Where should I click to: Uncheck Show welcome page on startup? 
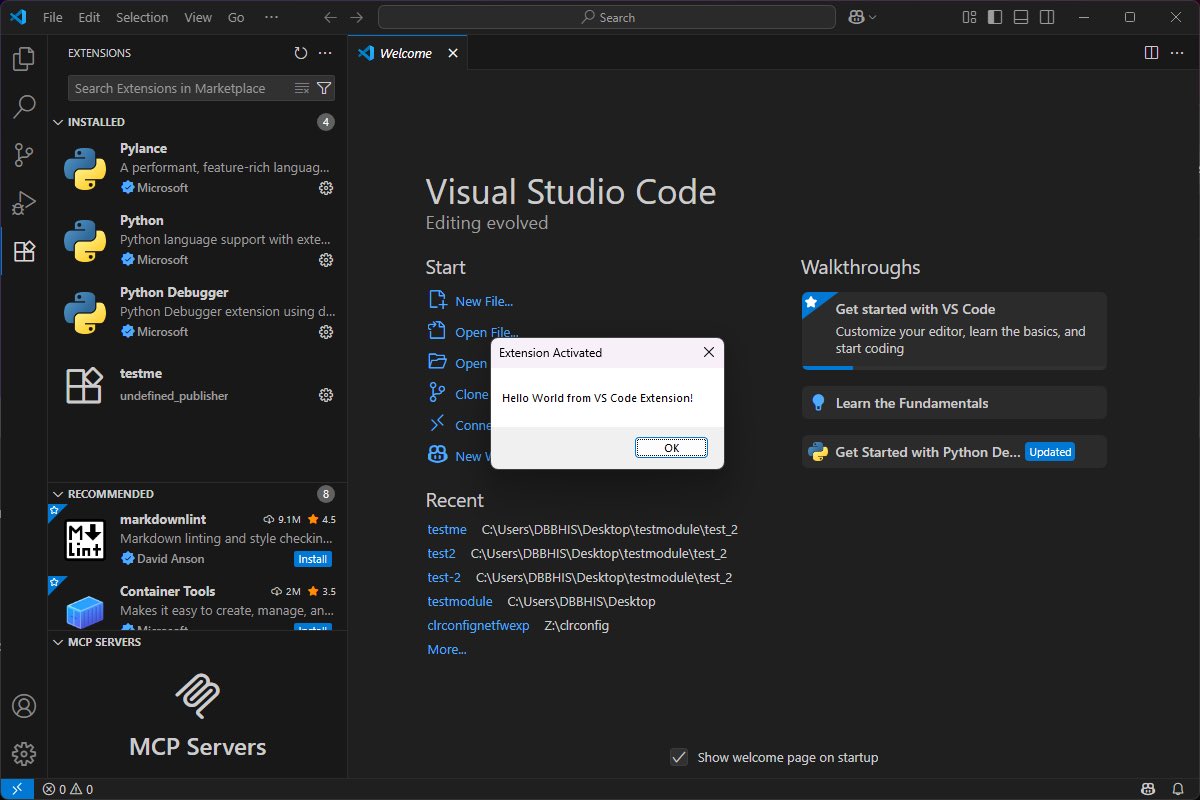[679, 757]
